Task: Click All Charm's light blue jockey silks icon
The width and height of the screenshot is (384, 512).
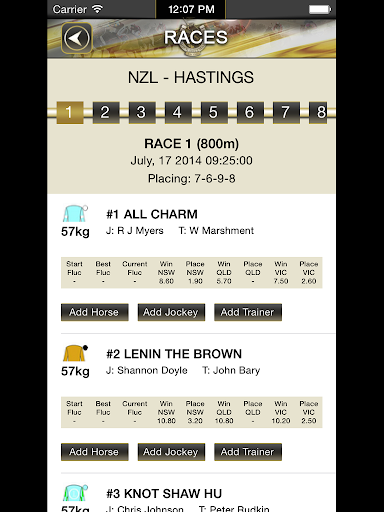Action: click(75, 214)
